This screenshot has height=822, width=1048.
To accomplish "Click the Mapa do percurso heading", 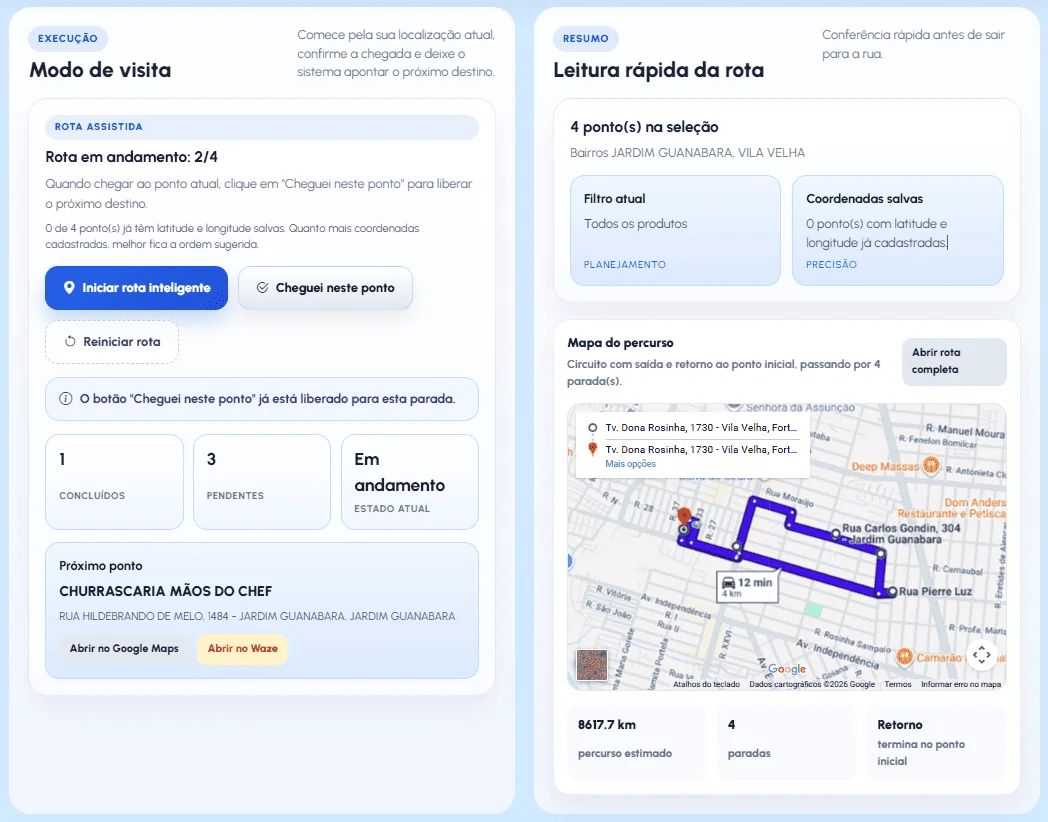I will pos(620,343).
